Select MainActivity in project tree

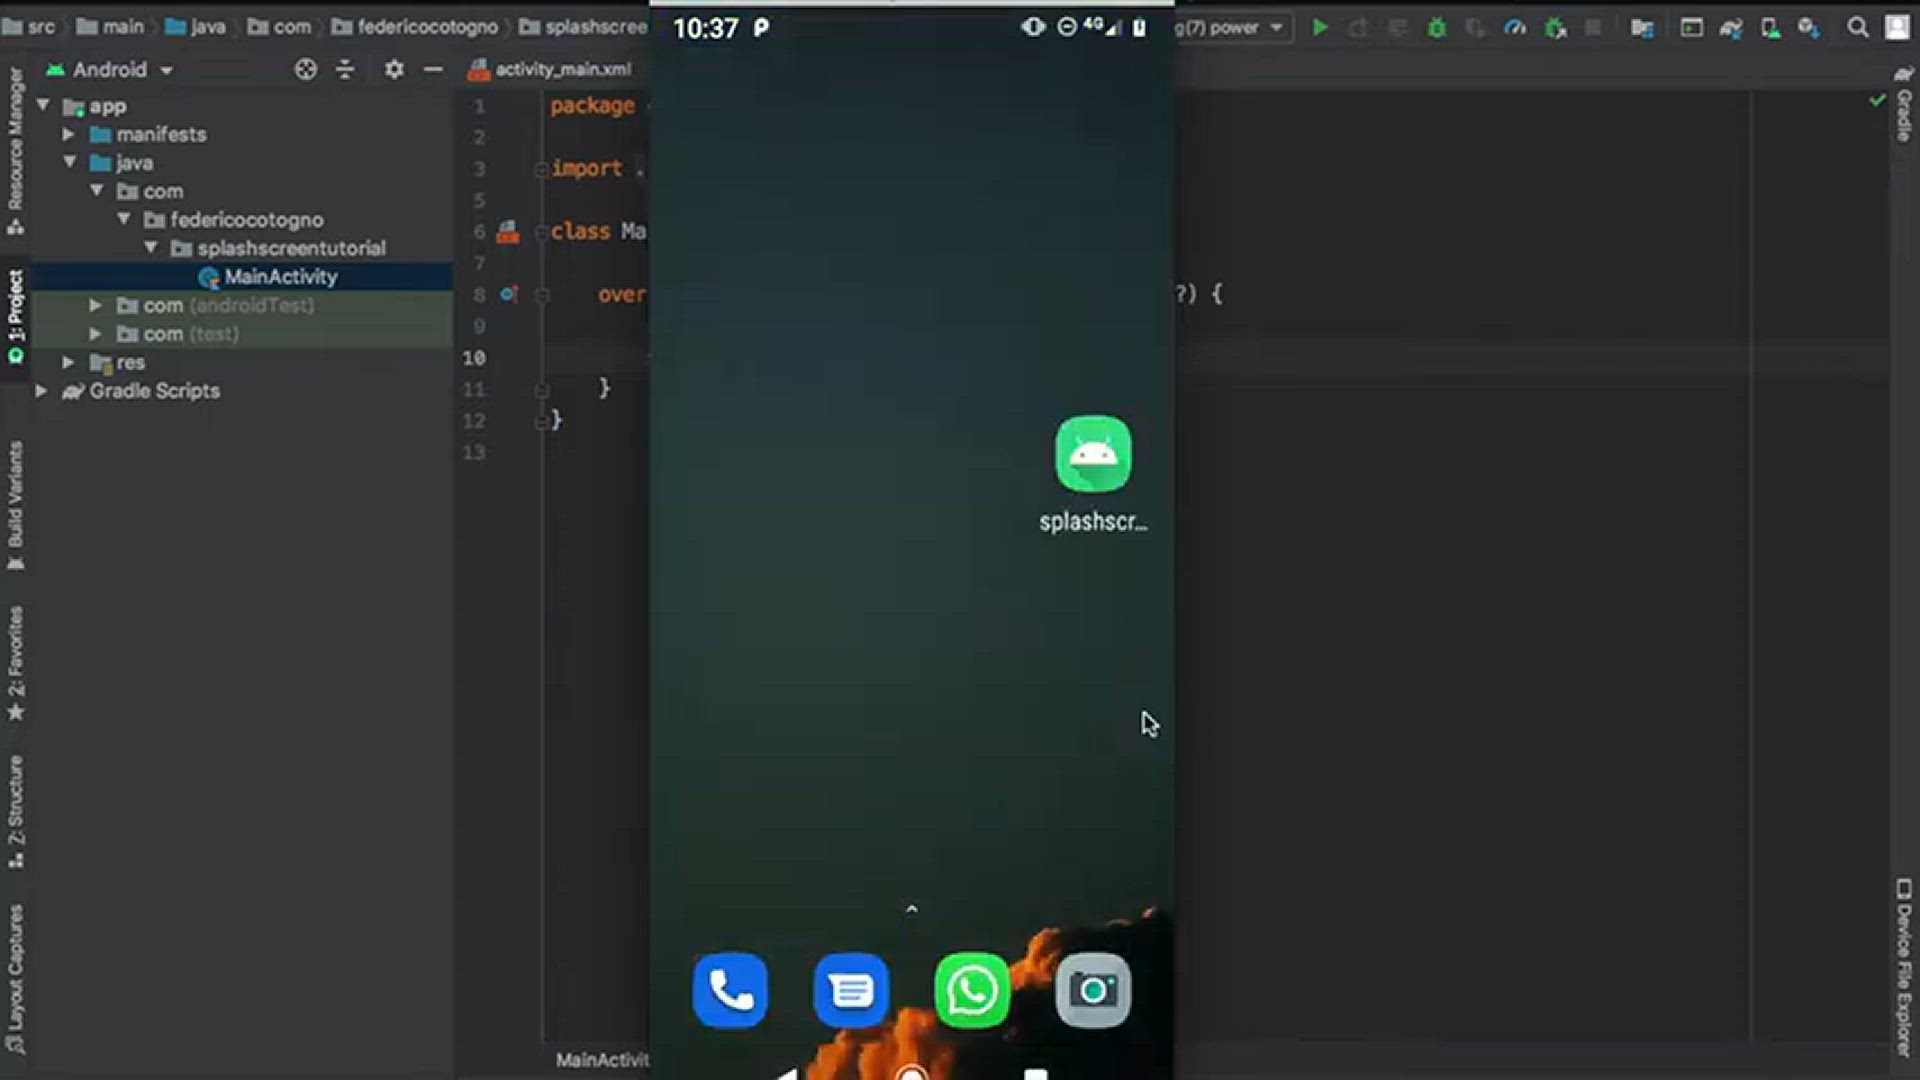280,277
